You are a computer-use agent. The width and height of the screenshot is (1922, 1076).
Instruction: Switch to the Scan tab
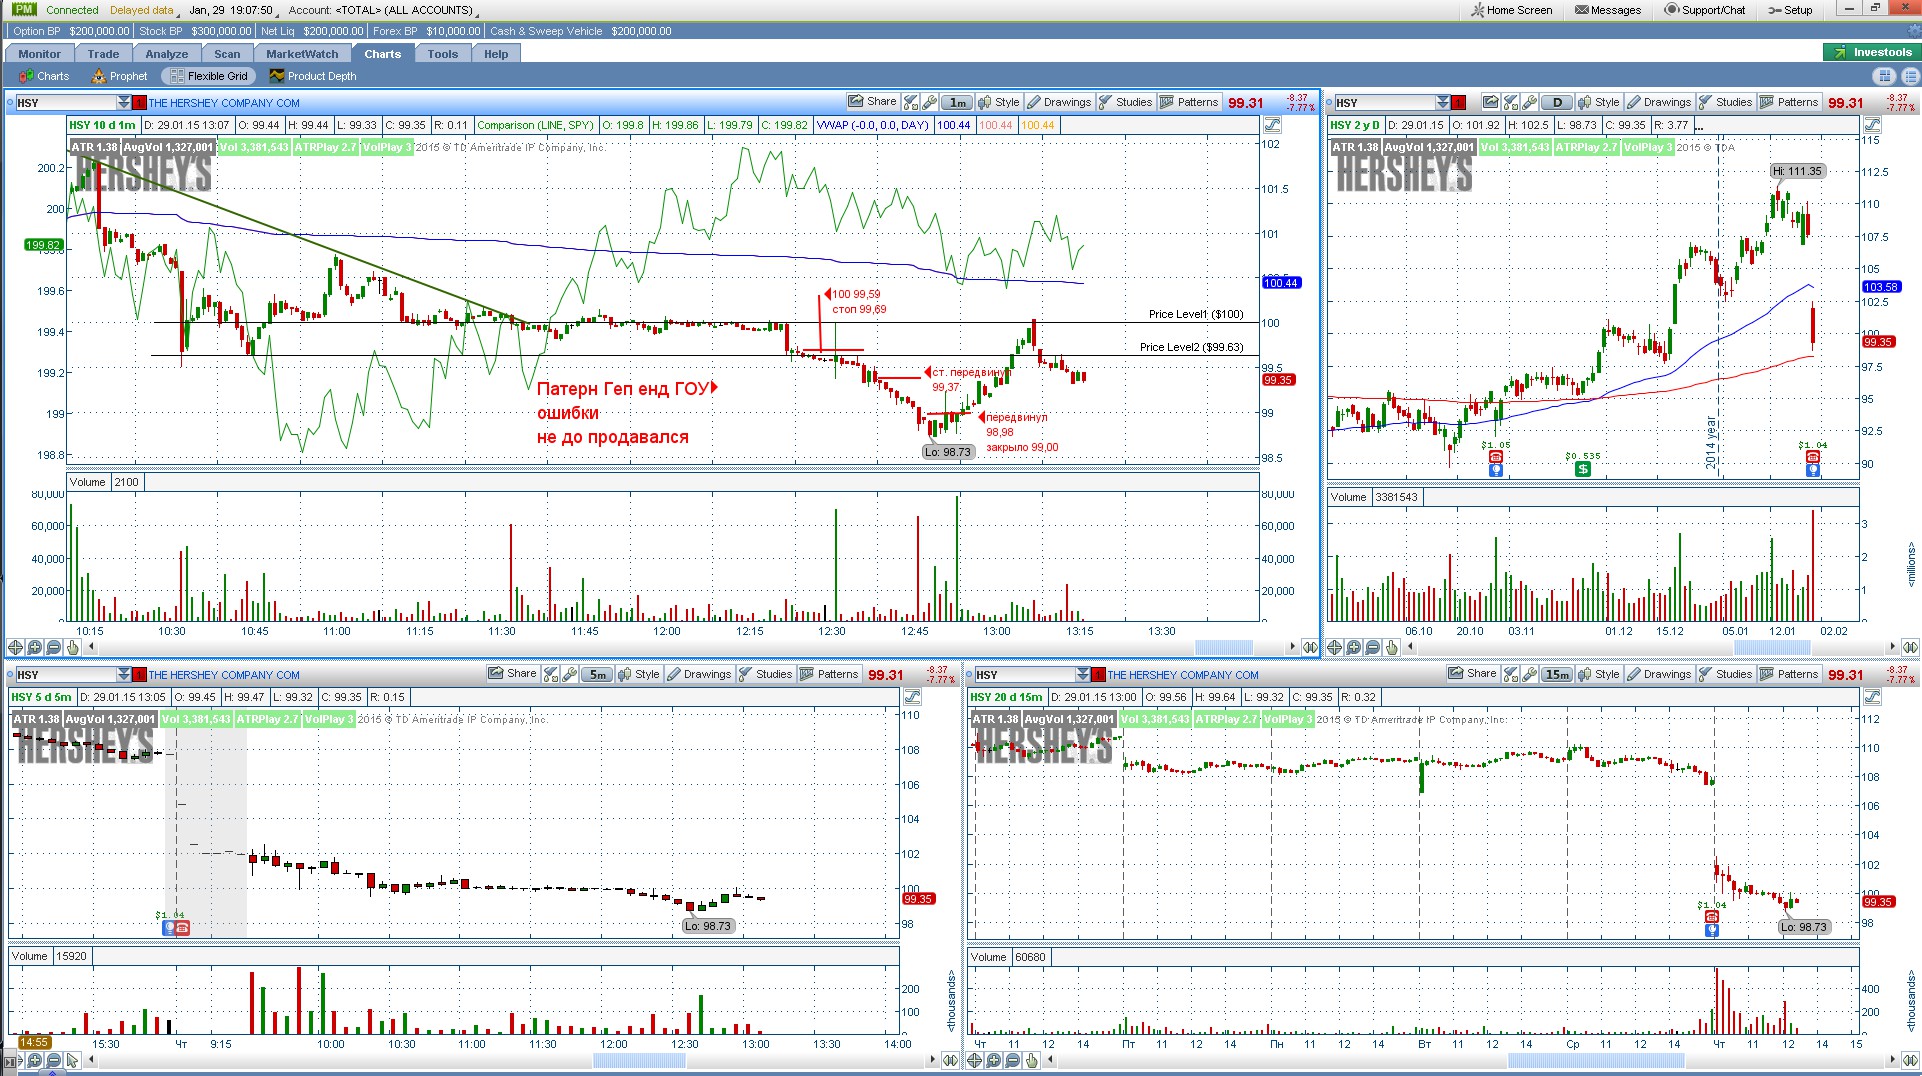(227, 54)
